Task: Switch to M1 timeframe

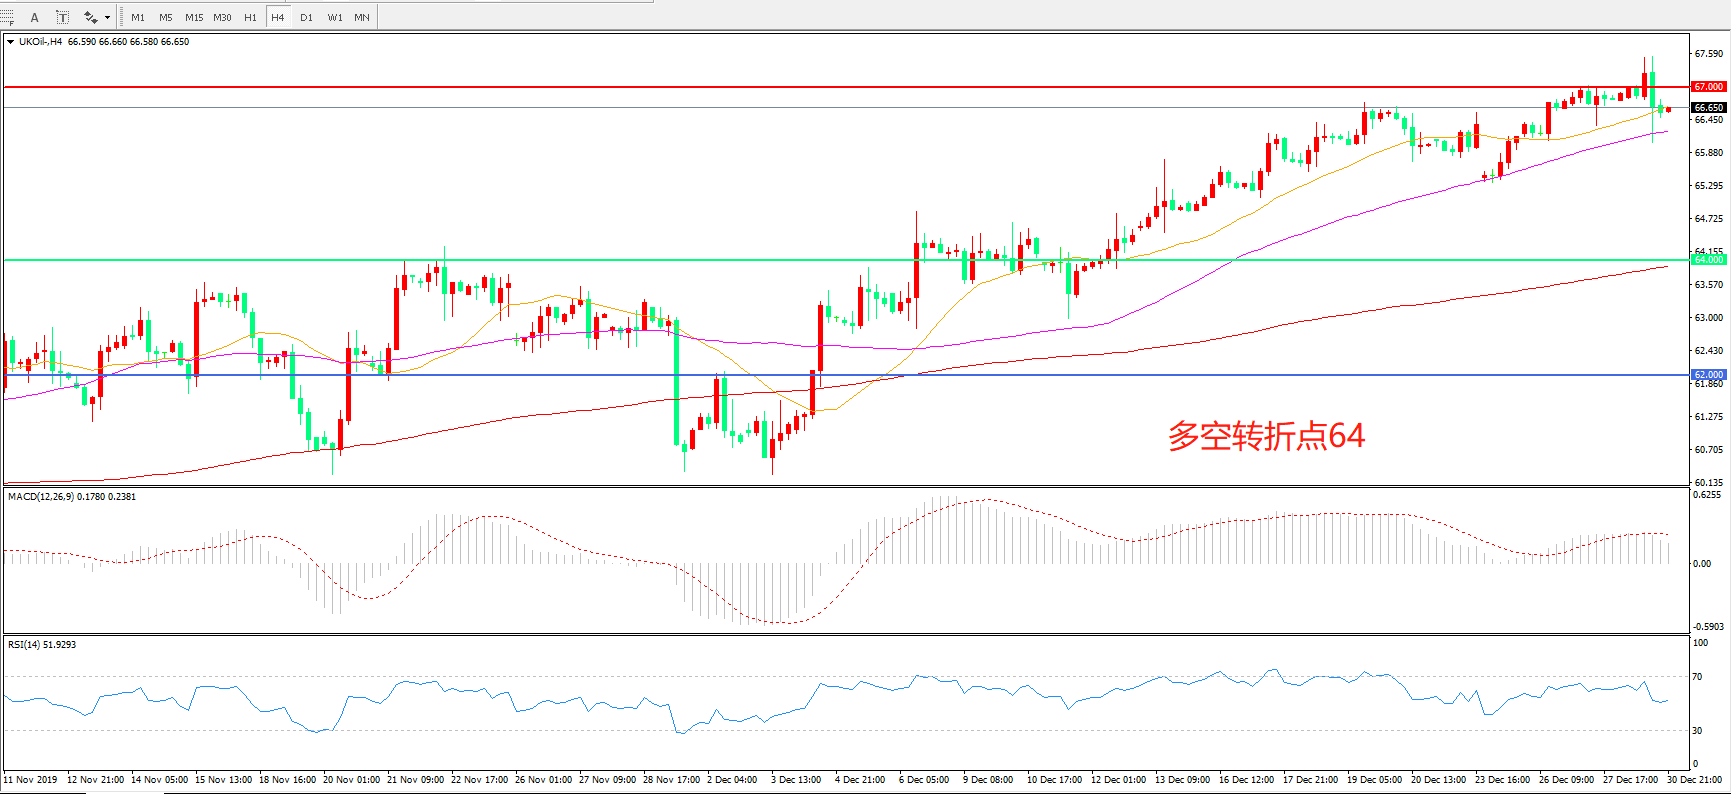Action: coord(138,17)
